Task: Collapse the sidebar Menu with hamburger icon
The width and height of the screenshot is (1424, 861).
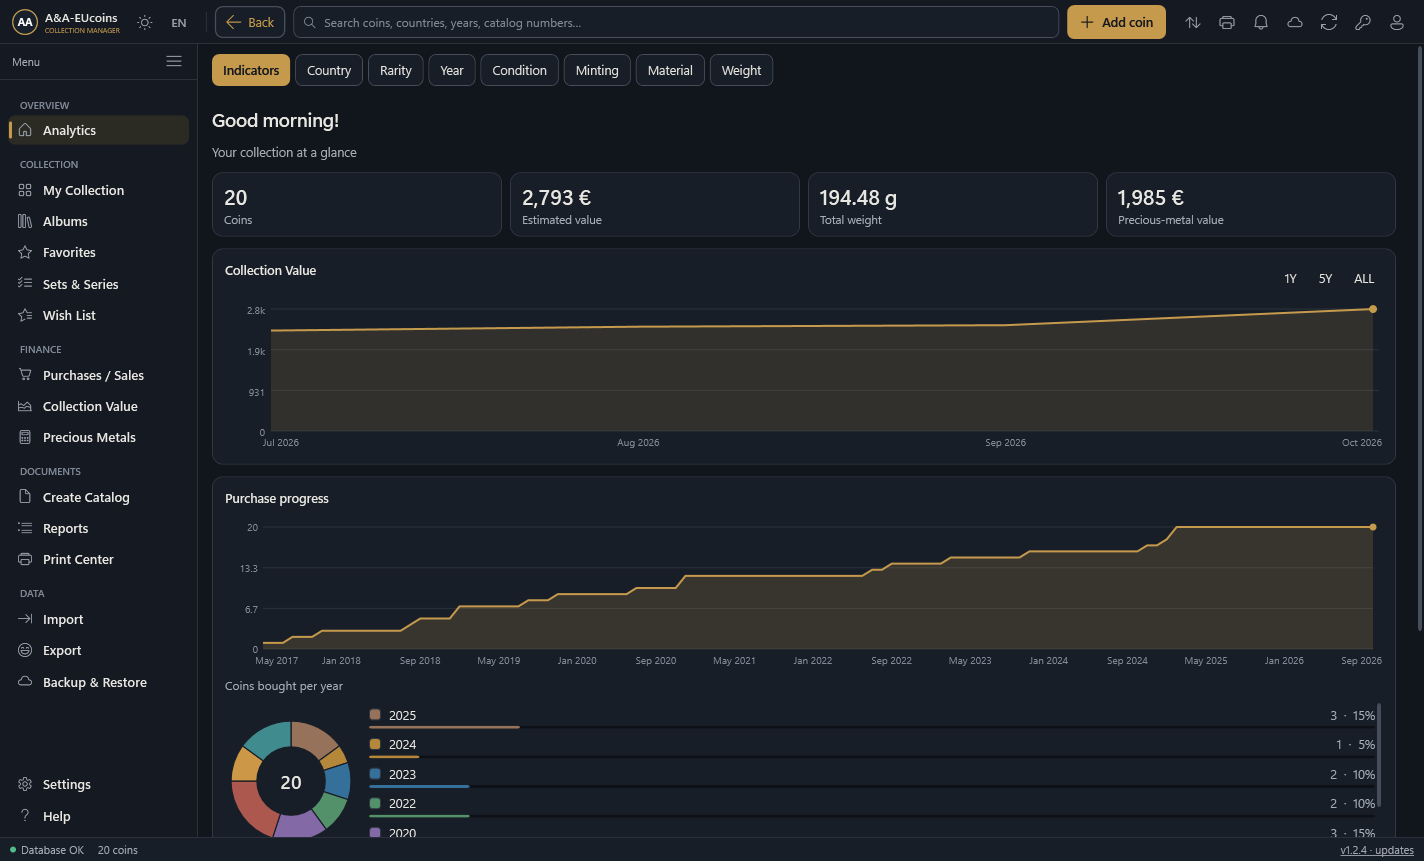Action: [174, 62]
